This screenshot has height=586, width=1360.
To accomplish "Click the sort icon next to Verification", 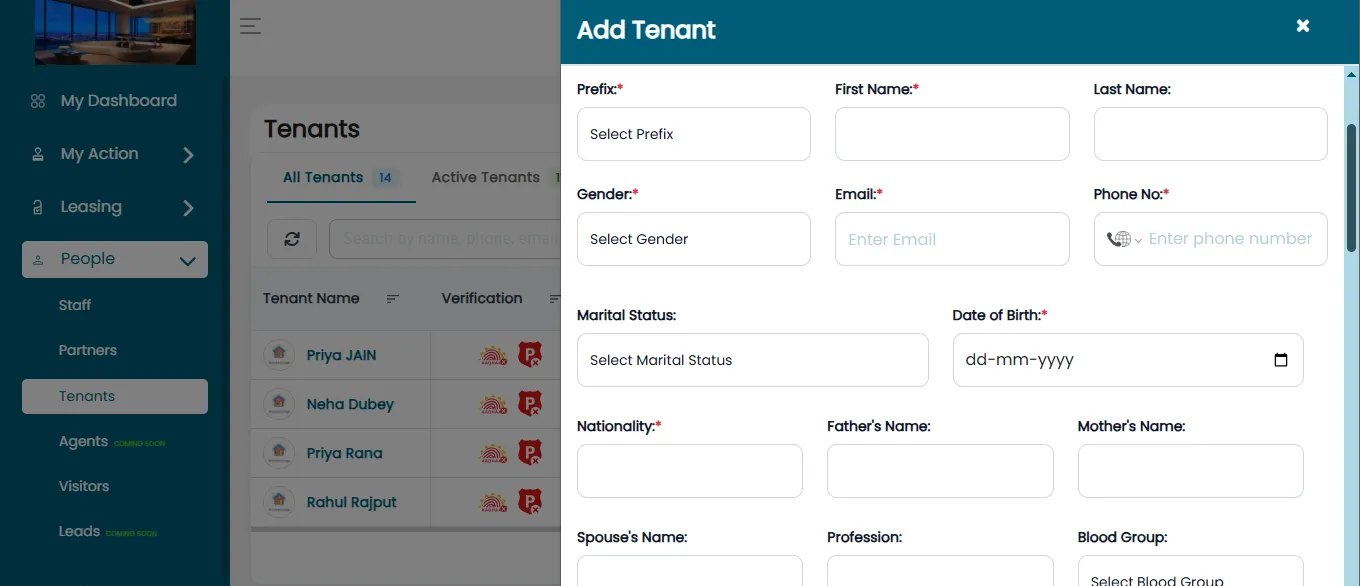I will tap(555, 299).
